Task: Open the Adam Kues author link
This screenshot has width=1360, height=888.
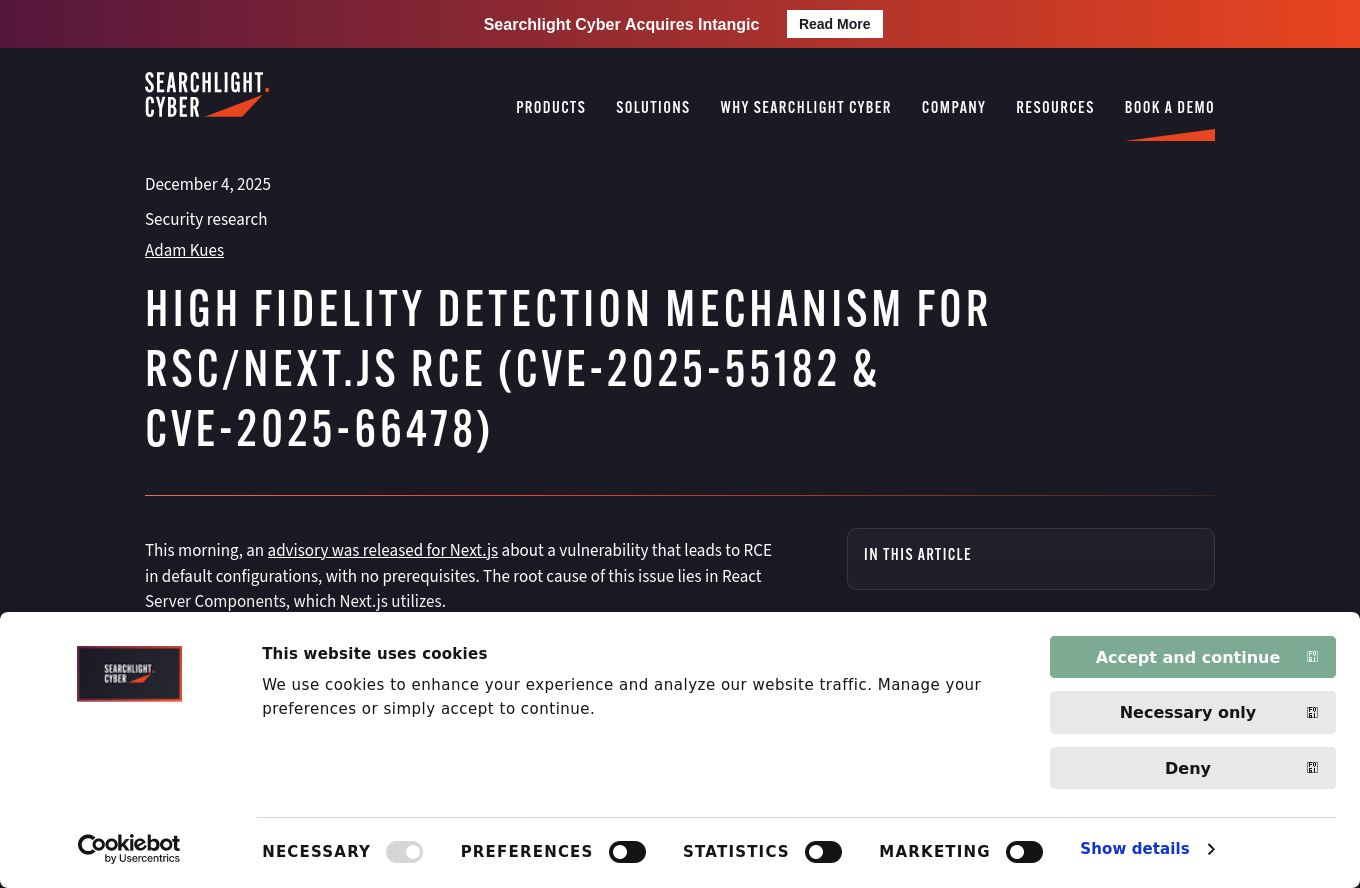Action: click(x=184, y=250)
